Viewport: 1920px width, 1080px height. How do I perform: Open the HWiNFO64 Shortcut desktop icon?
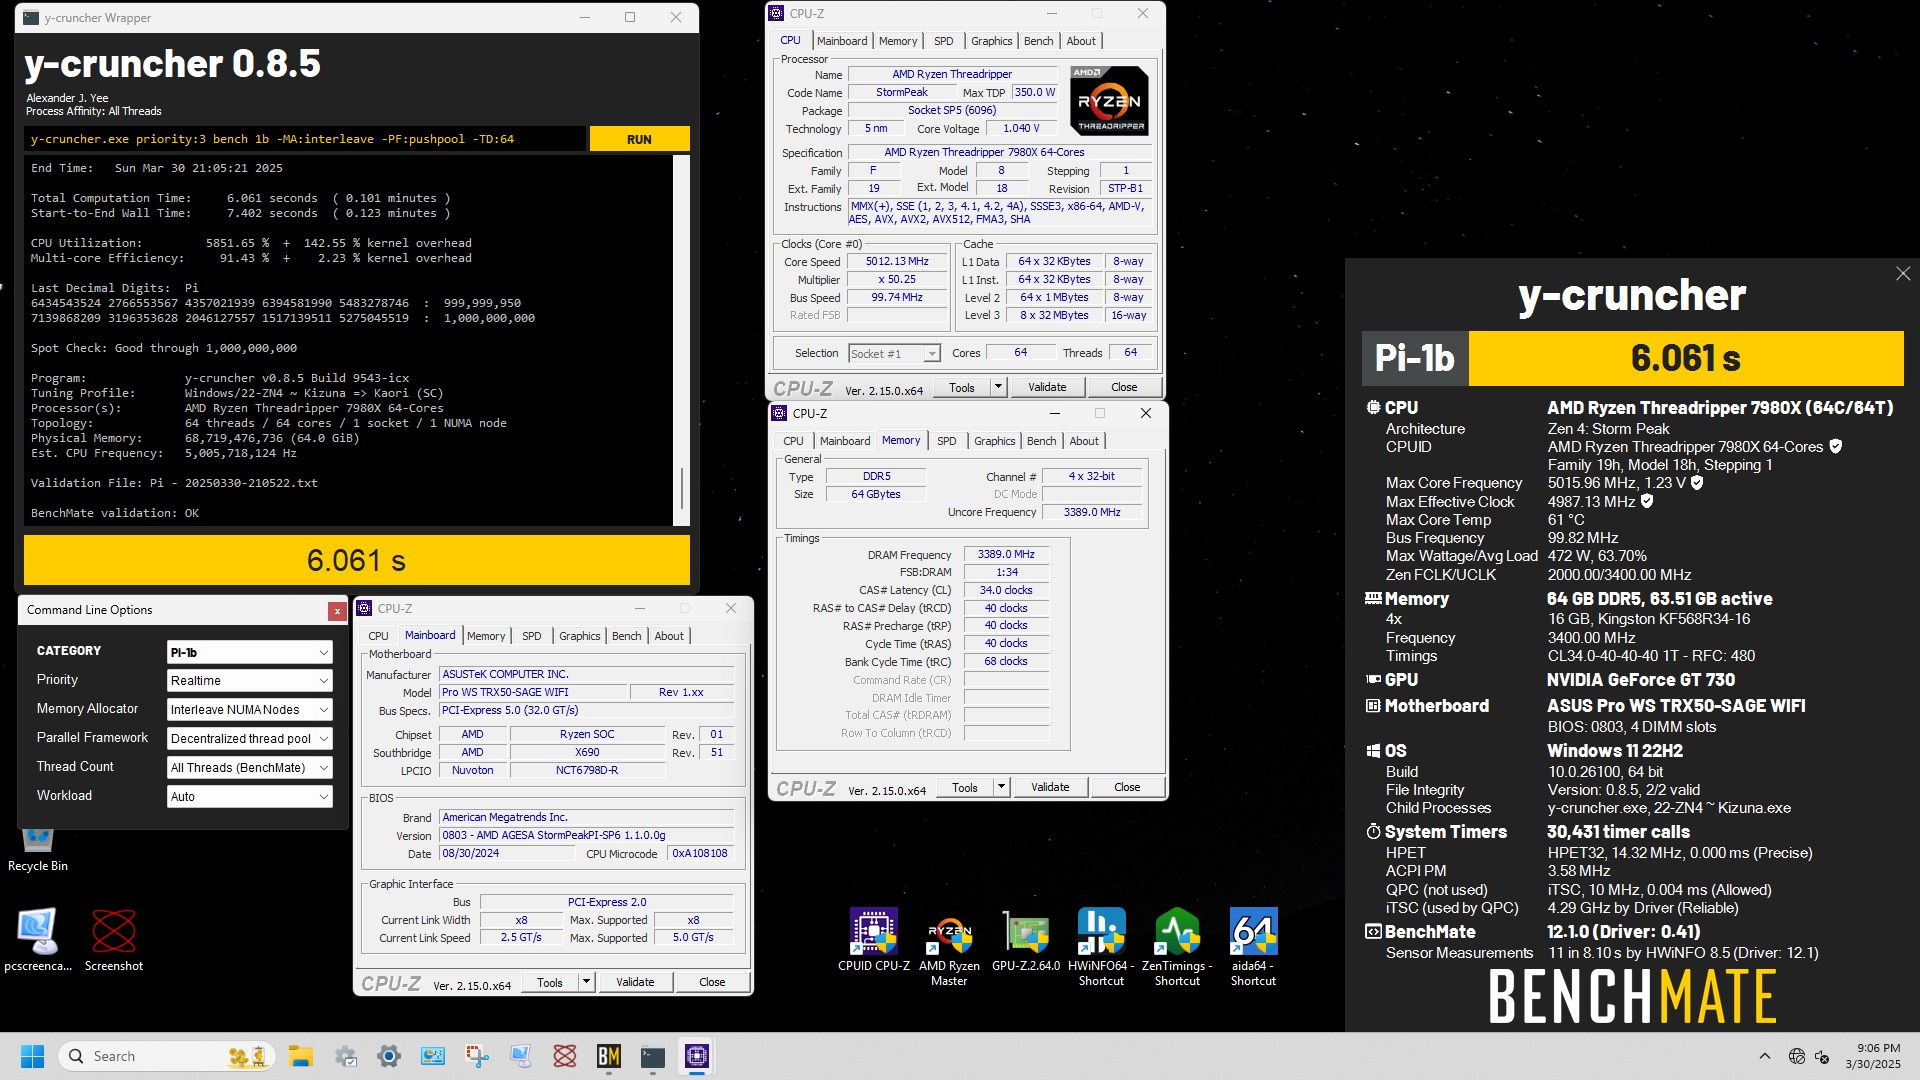(1101, 947)
